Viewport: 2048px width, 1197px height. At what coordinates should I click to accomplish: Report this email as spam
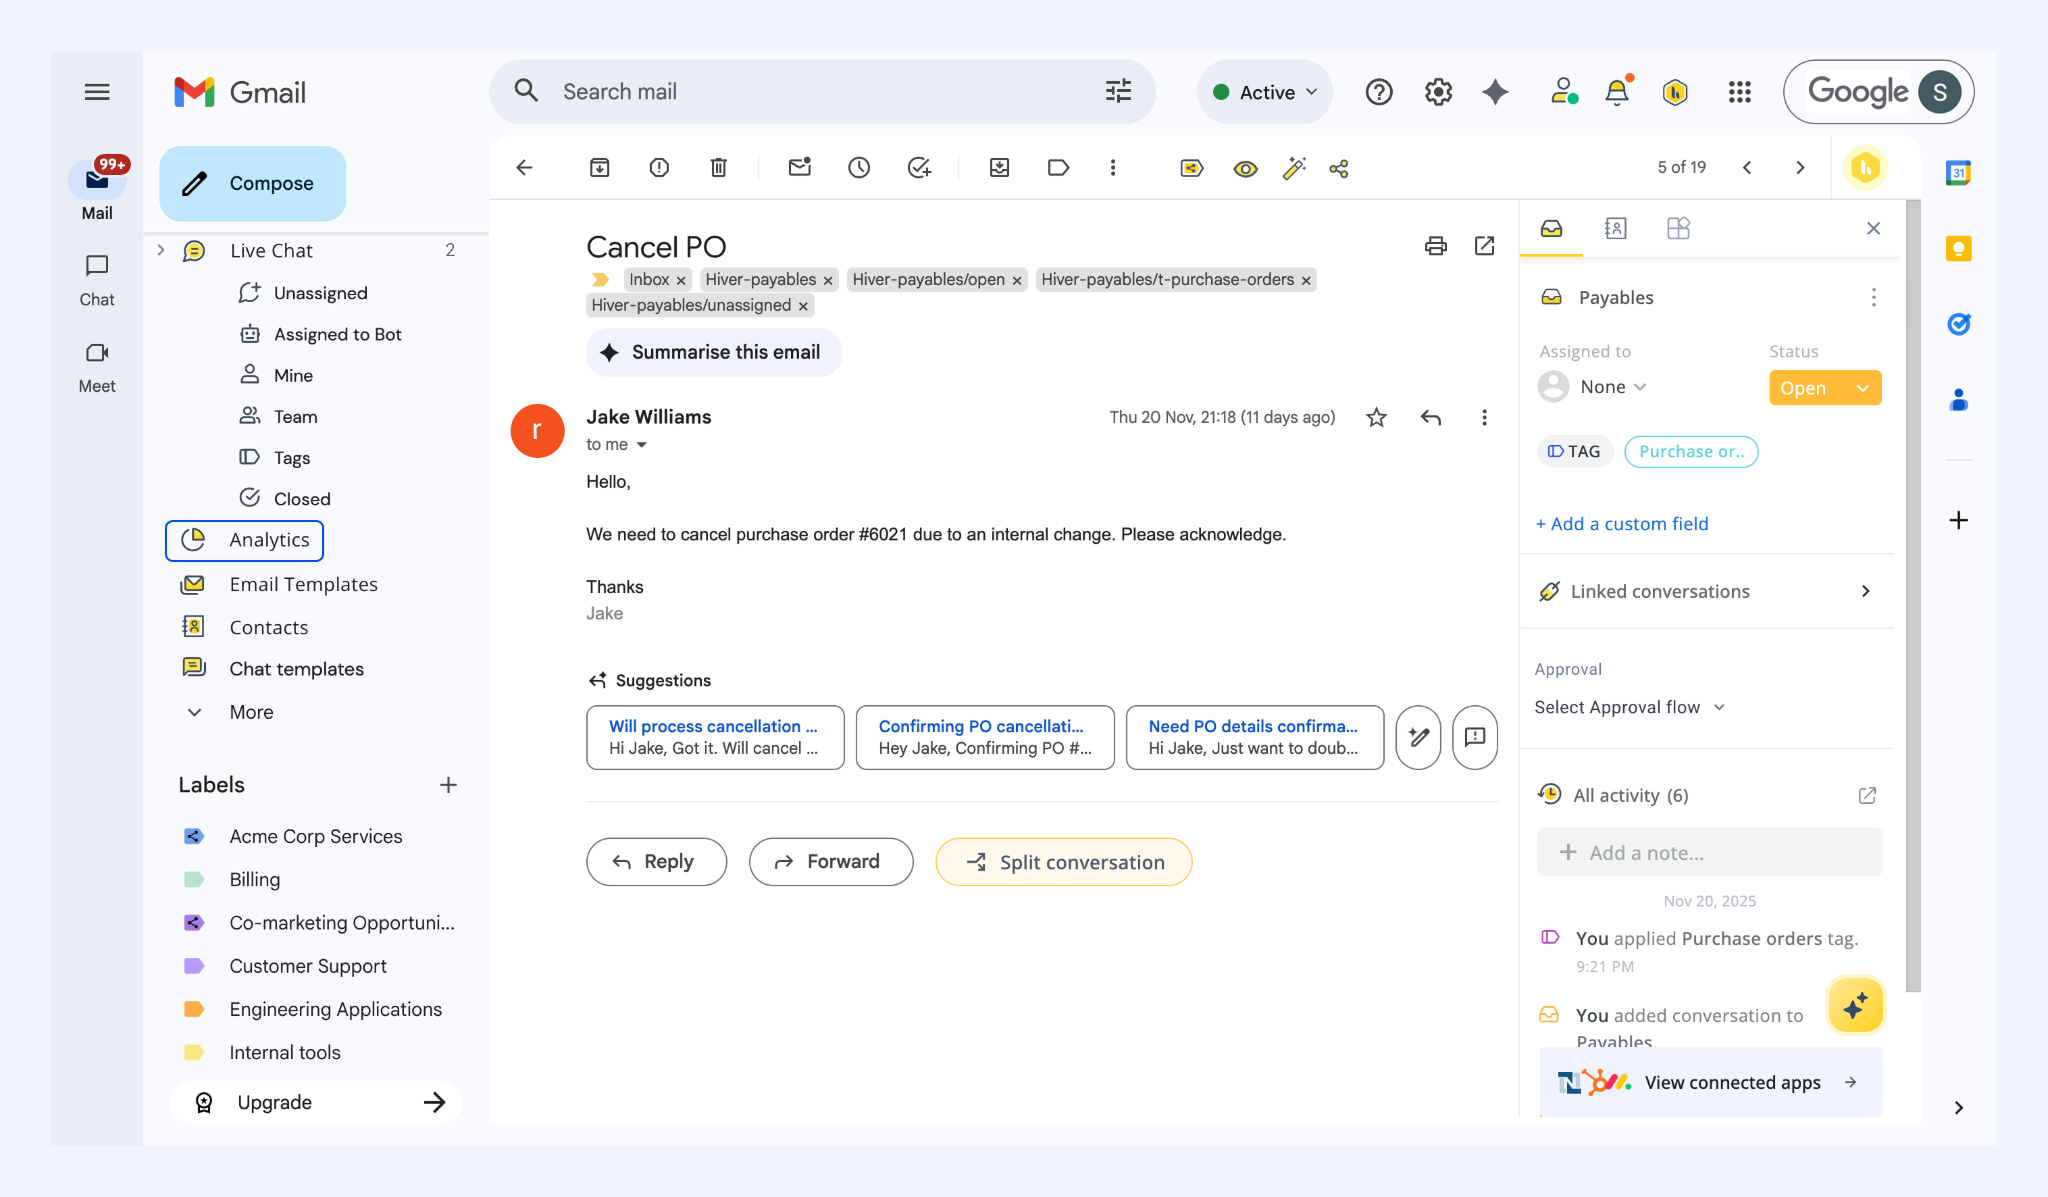coord(659,168)
